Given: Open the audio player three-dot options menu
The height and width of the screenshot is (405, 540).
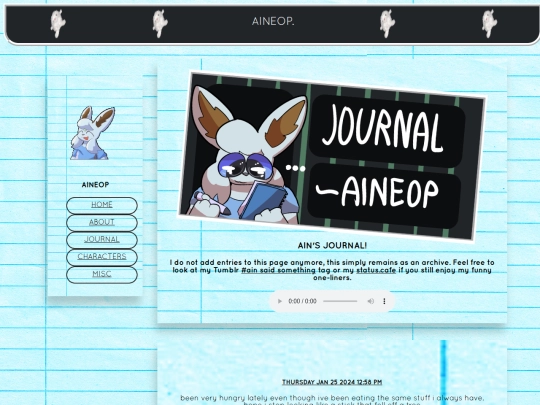Looking at the screenshot, I should tap(384, 301).
